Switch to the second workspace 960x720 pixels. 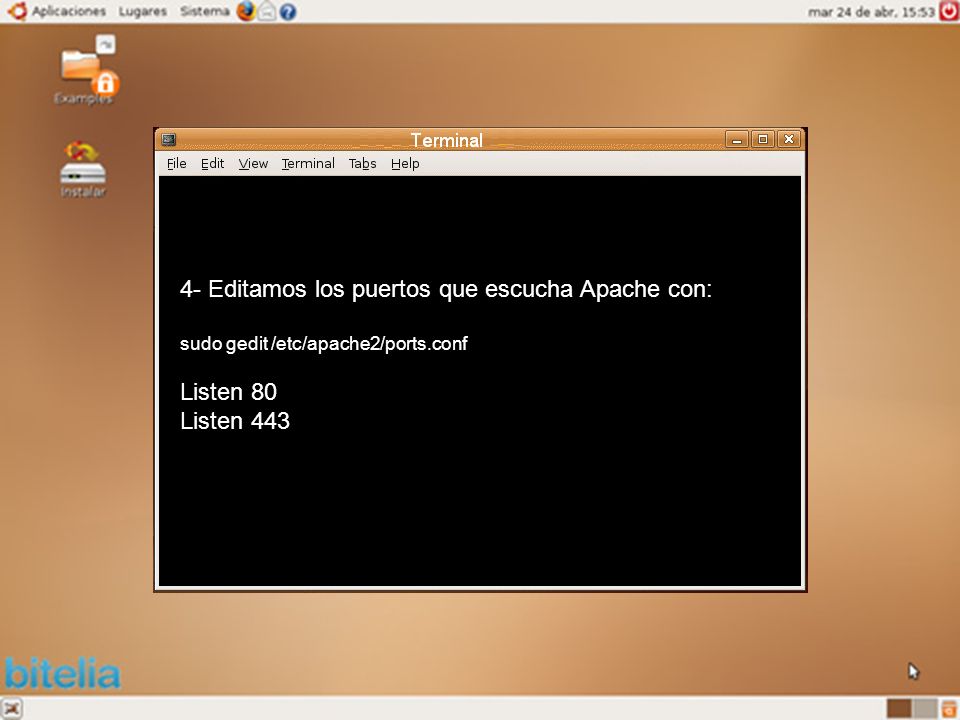924,709
